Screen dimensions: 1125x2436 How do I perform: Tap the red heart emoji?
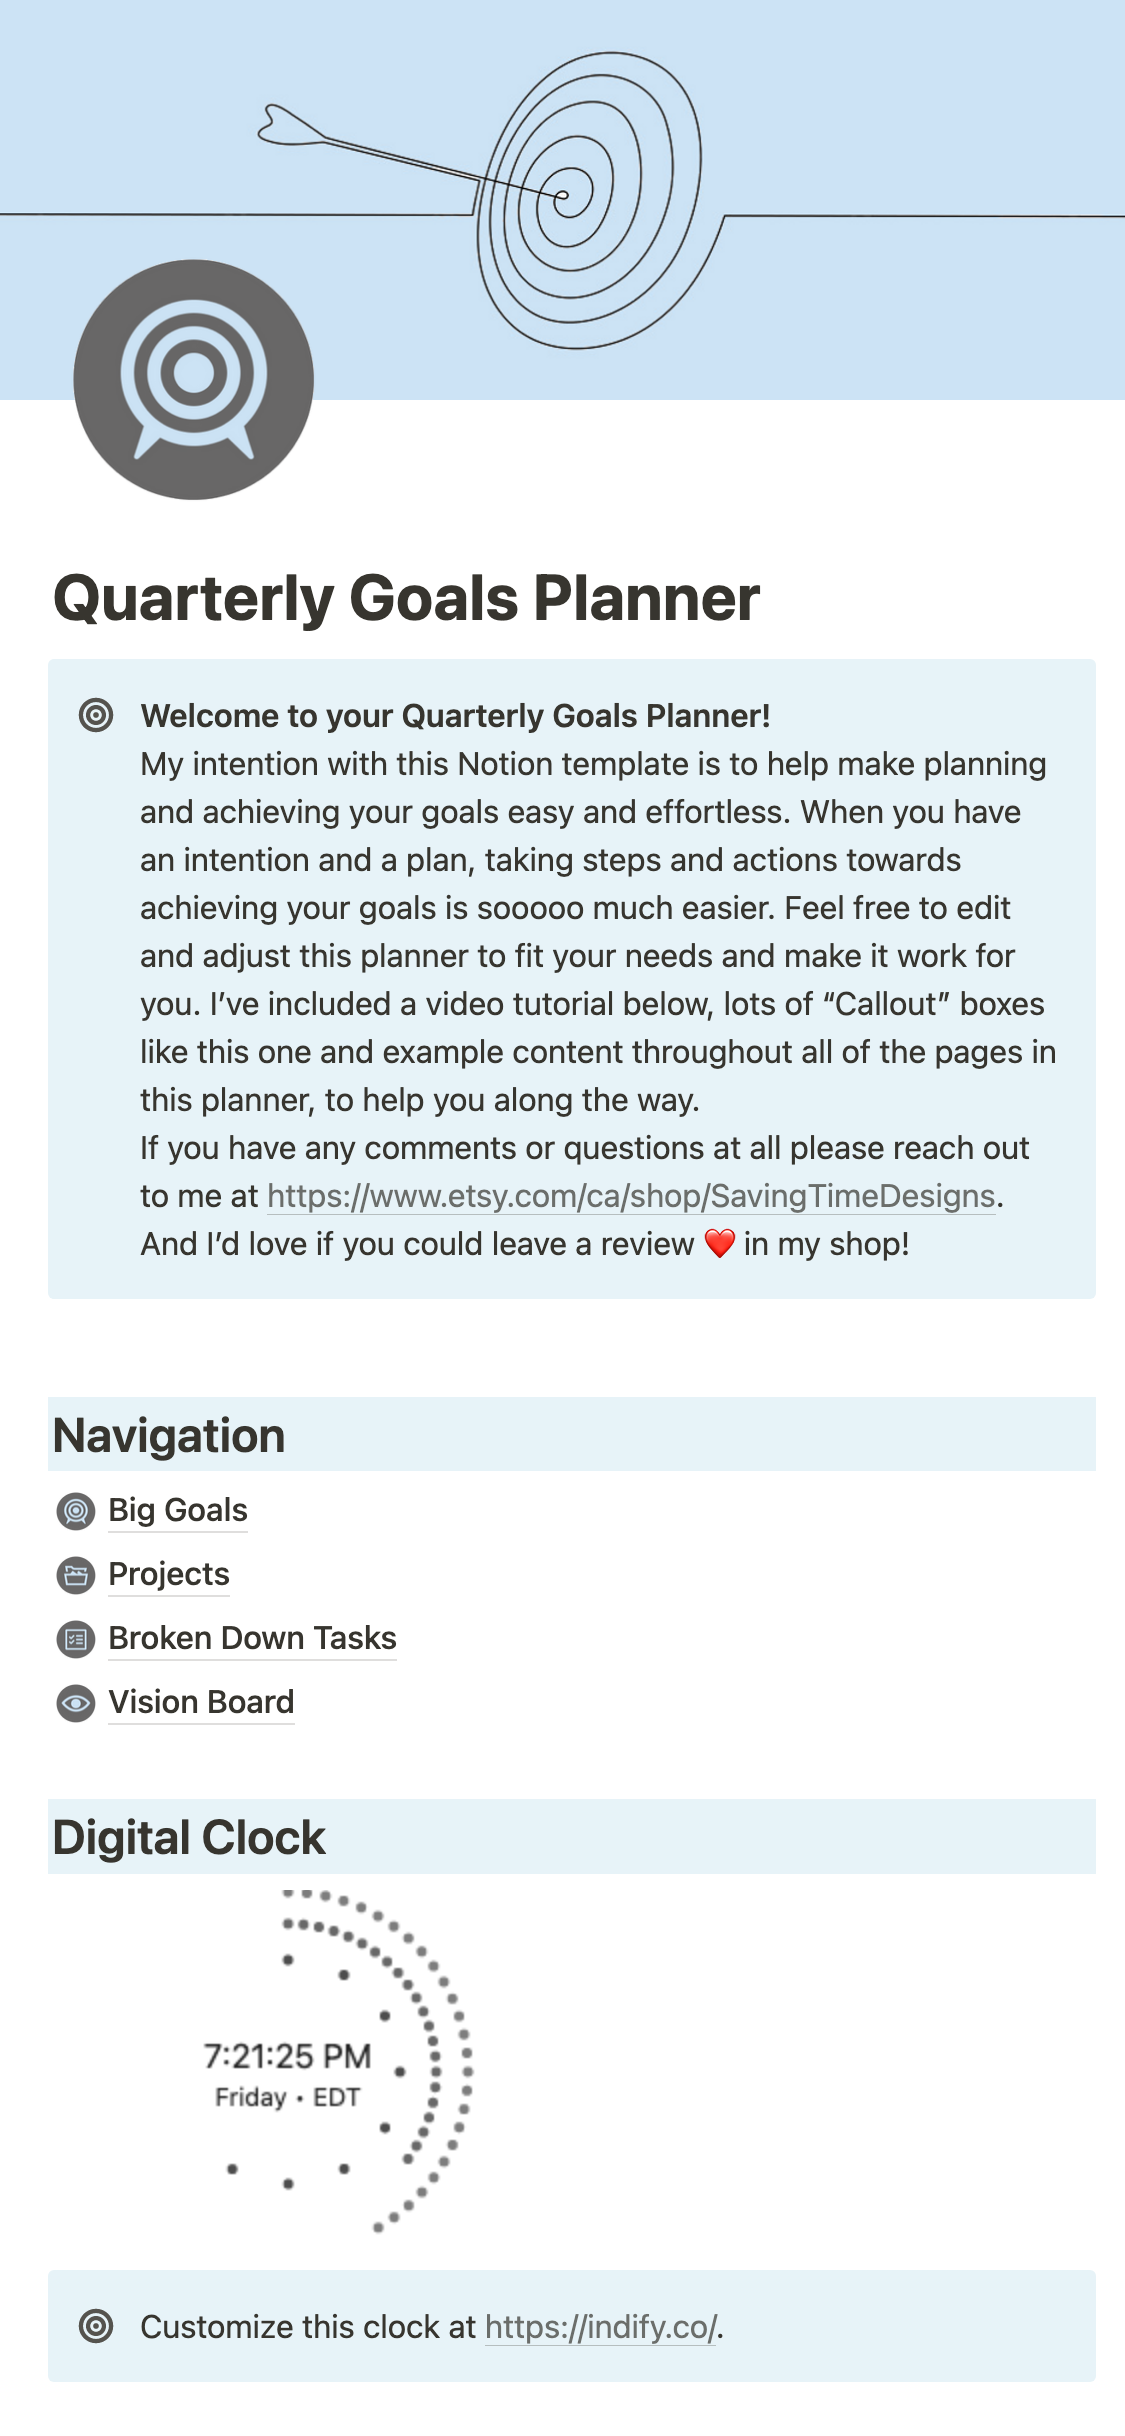pos(719,1244)
